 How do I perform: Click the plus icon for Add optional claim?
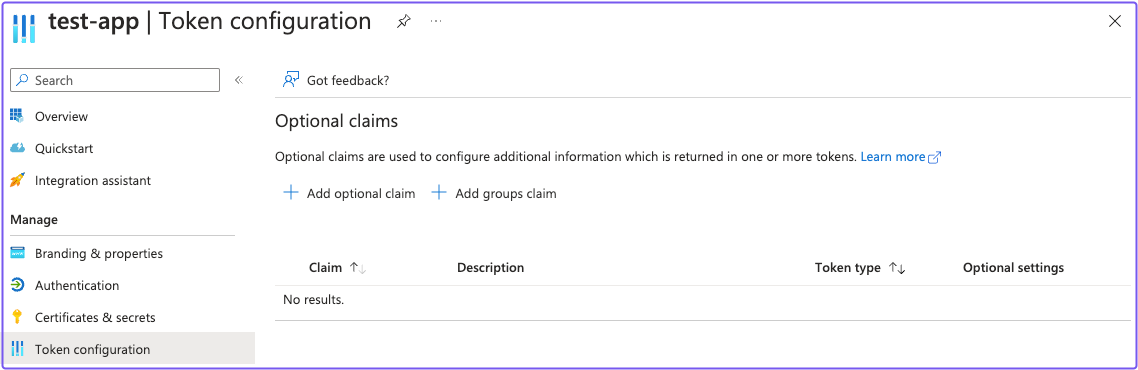[x=290, y=193]
